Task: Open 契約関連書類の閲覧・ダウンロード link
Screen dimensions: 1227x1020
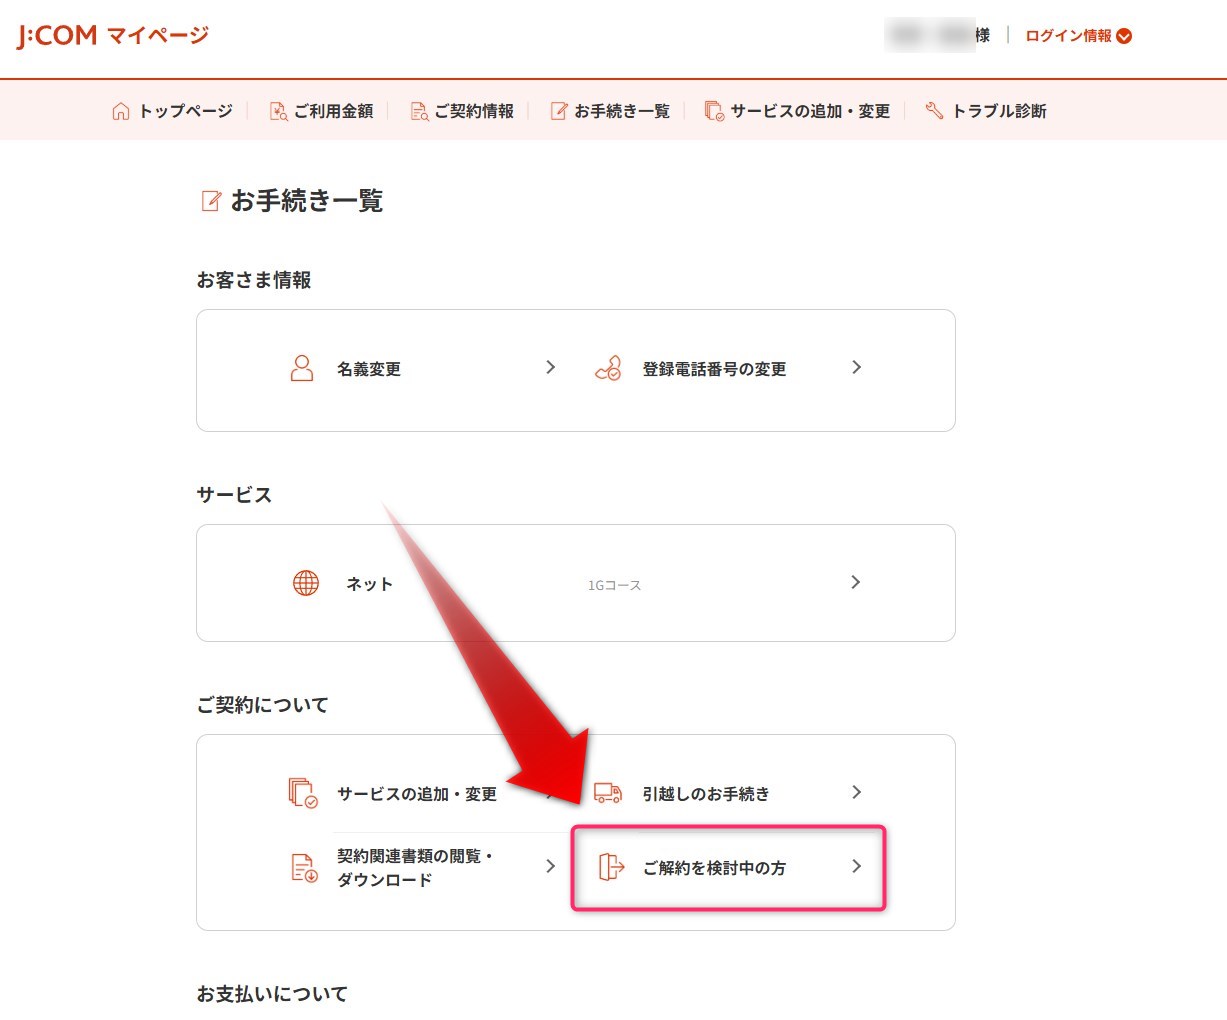Action: pos(414,868)
